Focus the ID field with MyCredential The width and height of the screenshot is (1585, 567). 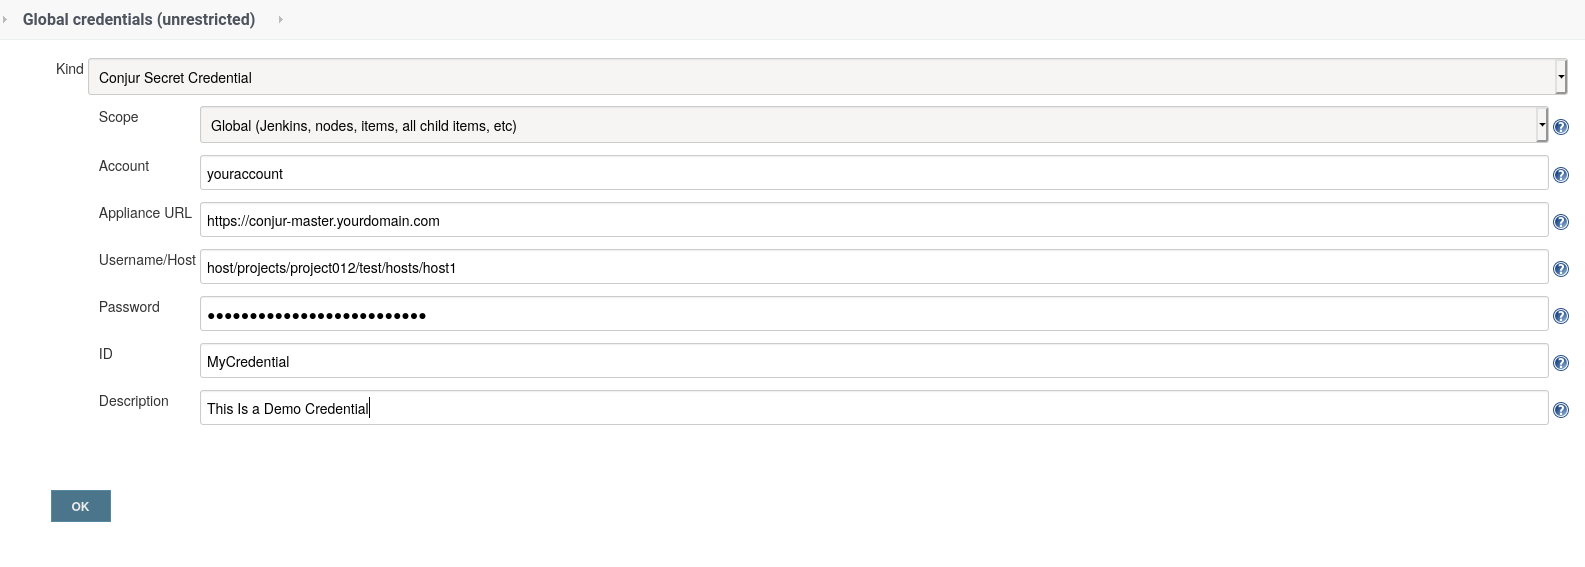pos(874,361)
